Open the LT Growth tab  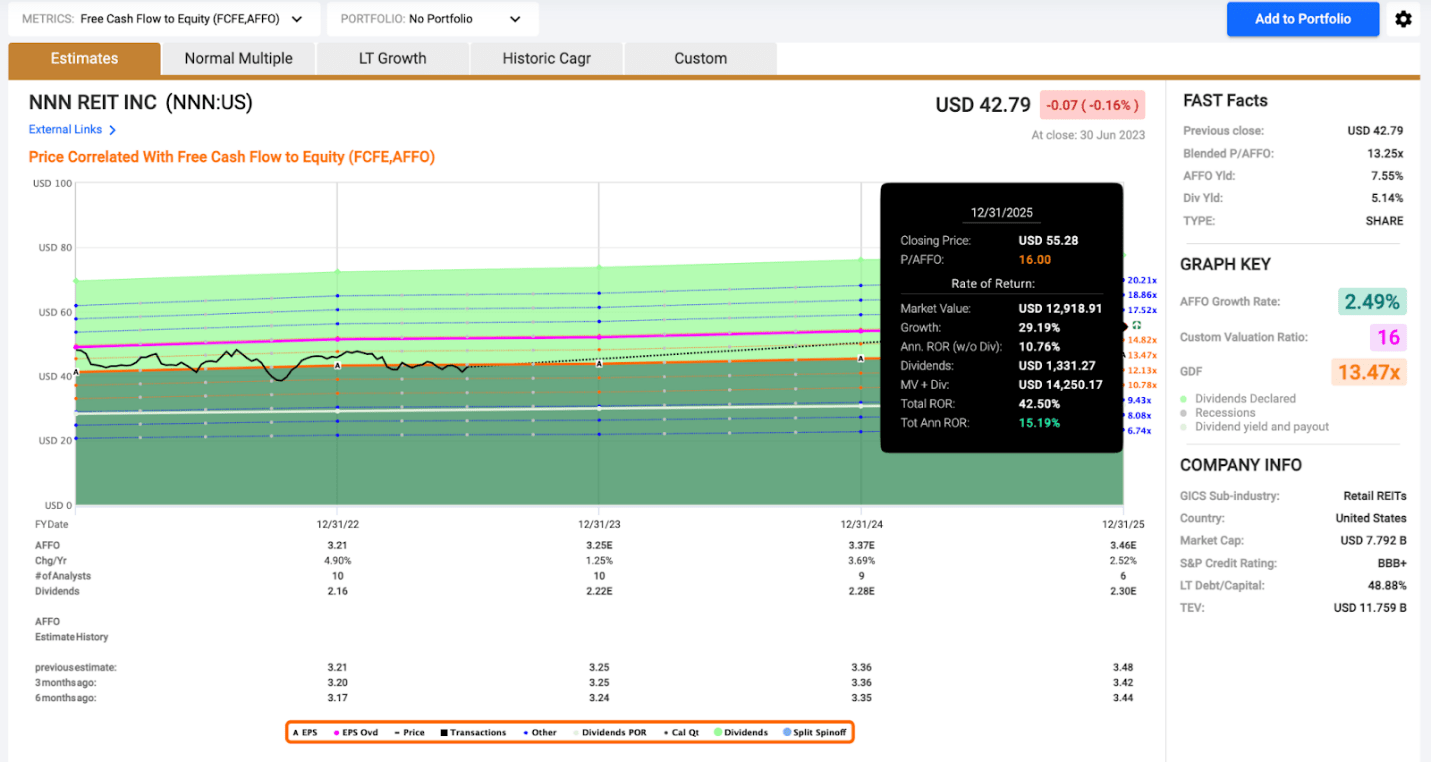(x=392, y=59)
